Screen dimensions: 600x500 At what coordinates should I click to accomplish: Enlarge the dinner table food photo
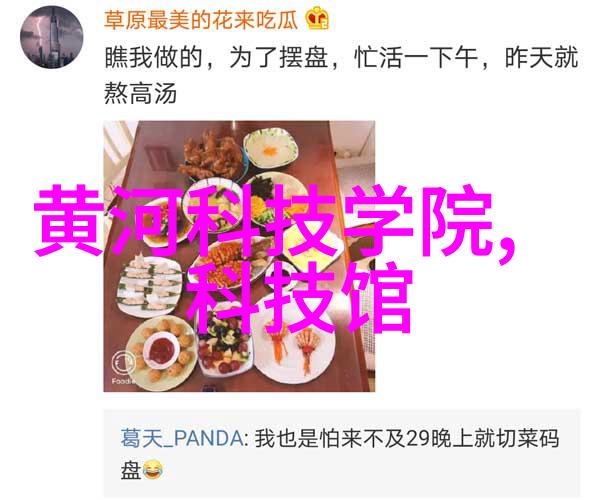(239, 256)
